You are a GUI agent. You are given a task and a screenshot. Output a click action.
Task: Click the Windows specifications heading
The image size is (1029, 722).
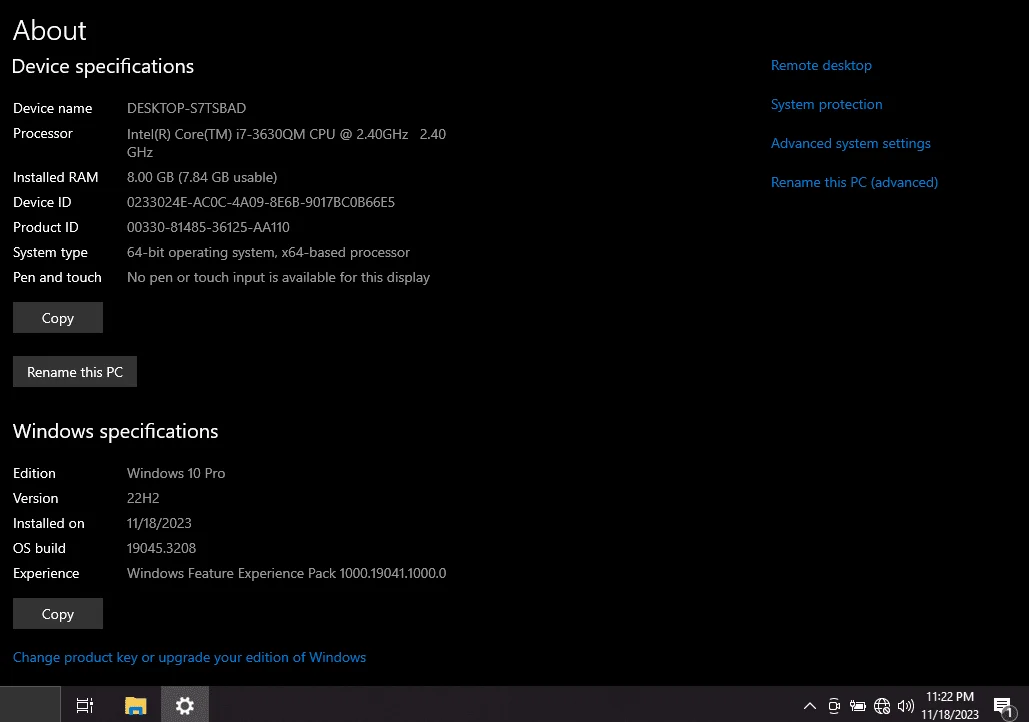(116, 431)
